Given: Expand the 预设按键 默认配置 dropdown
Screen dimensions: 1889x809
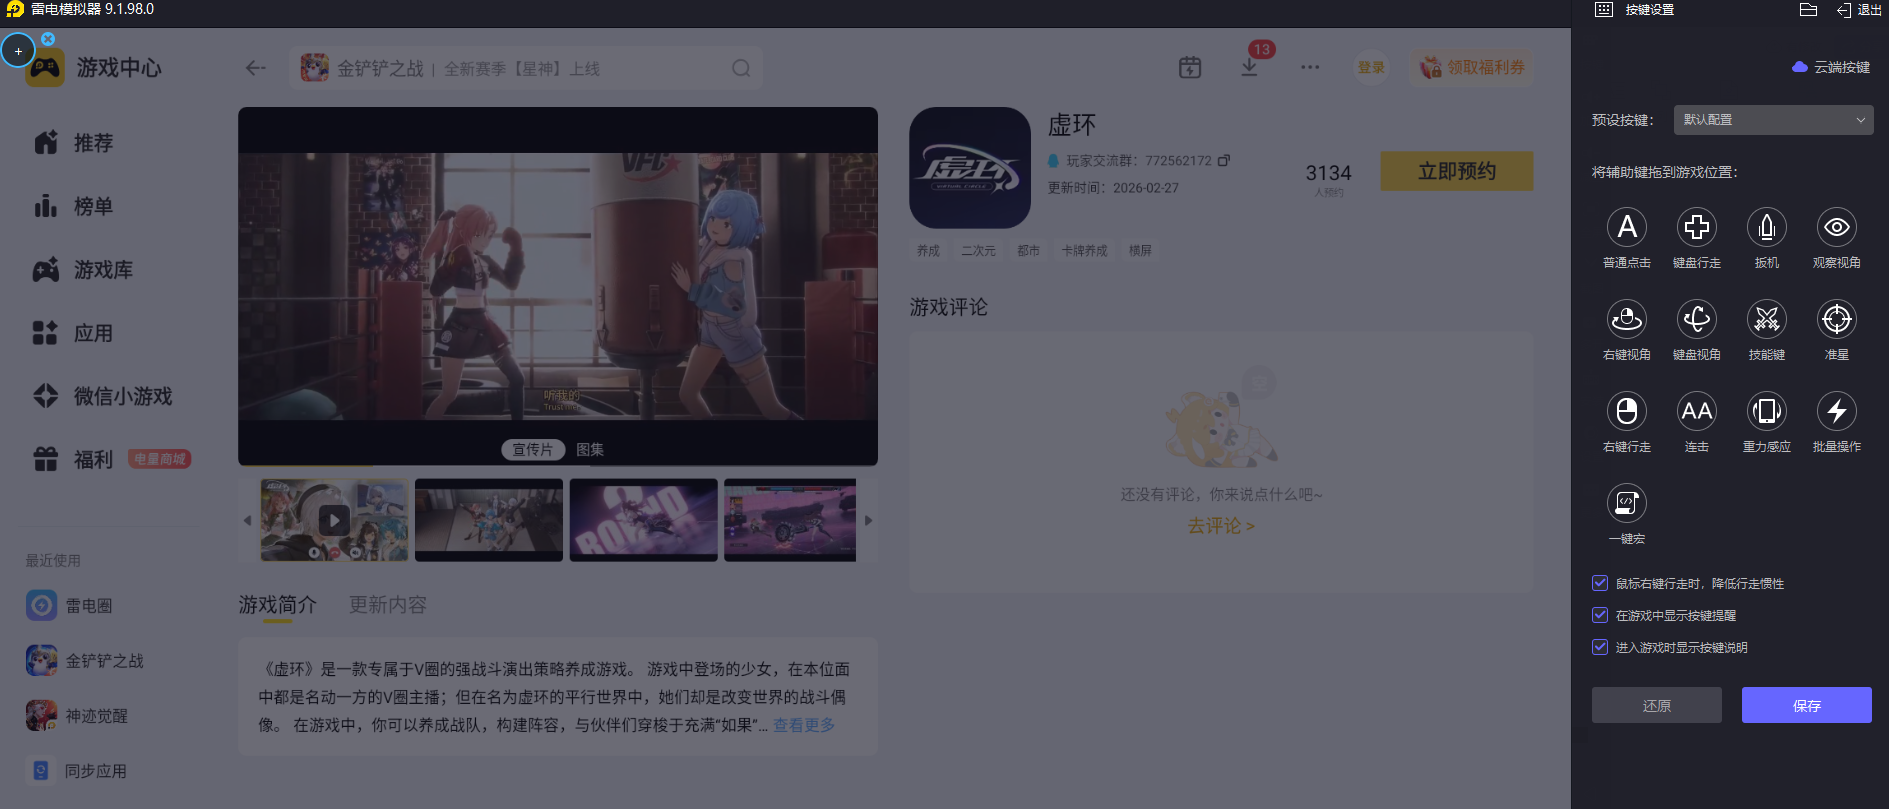Looking at the screenshot, I should tap(1774, 120).
